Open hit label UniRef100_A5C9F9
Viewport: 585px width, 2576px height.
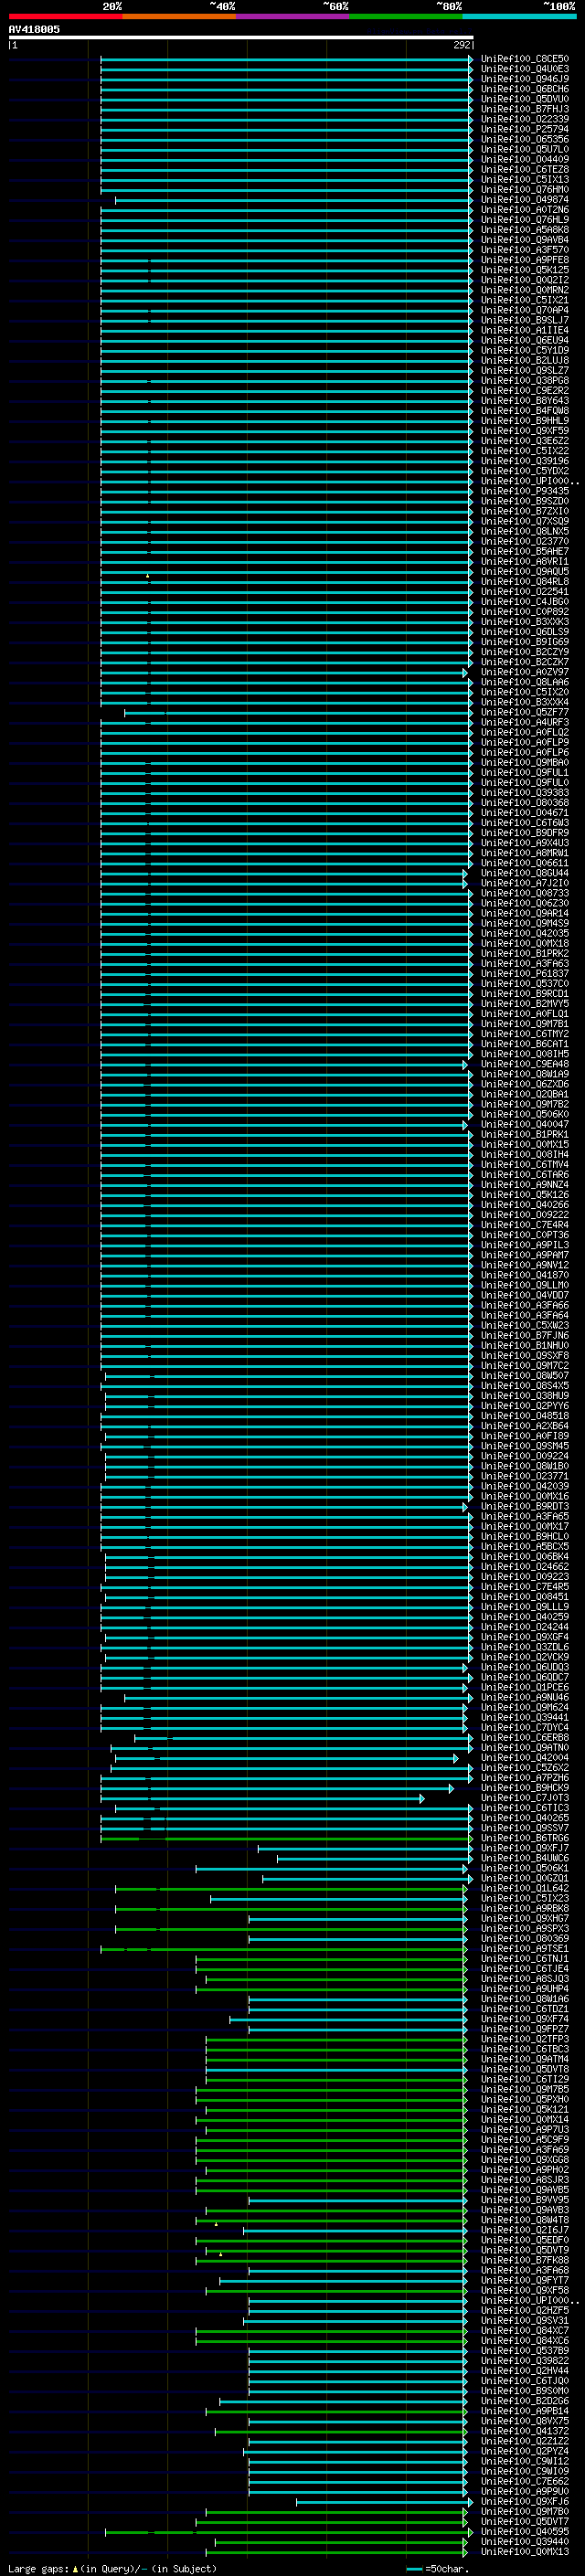click(525, 2139)
